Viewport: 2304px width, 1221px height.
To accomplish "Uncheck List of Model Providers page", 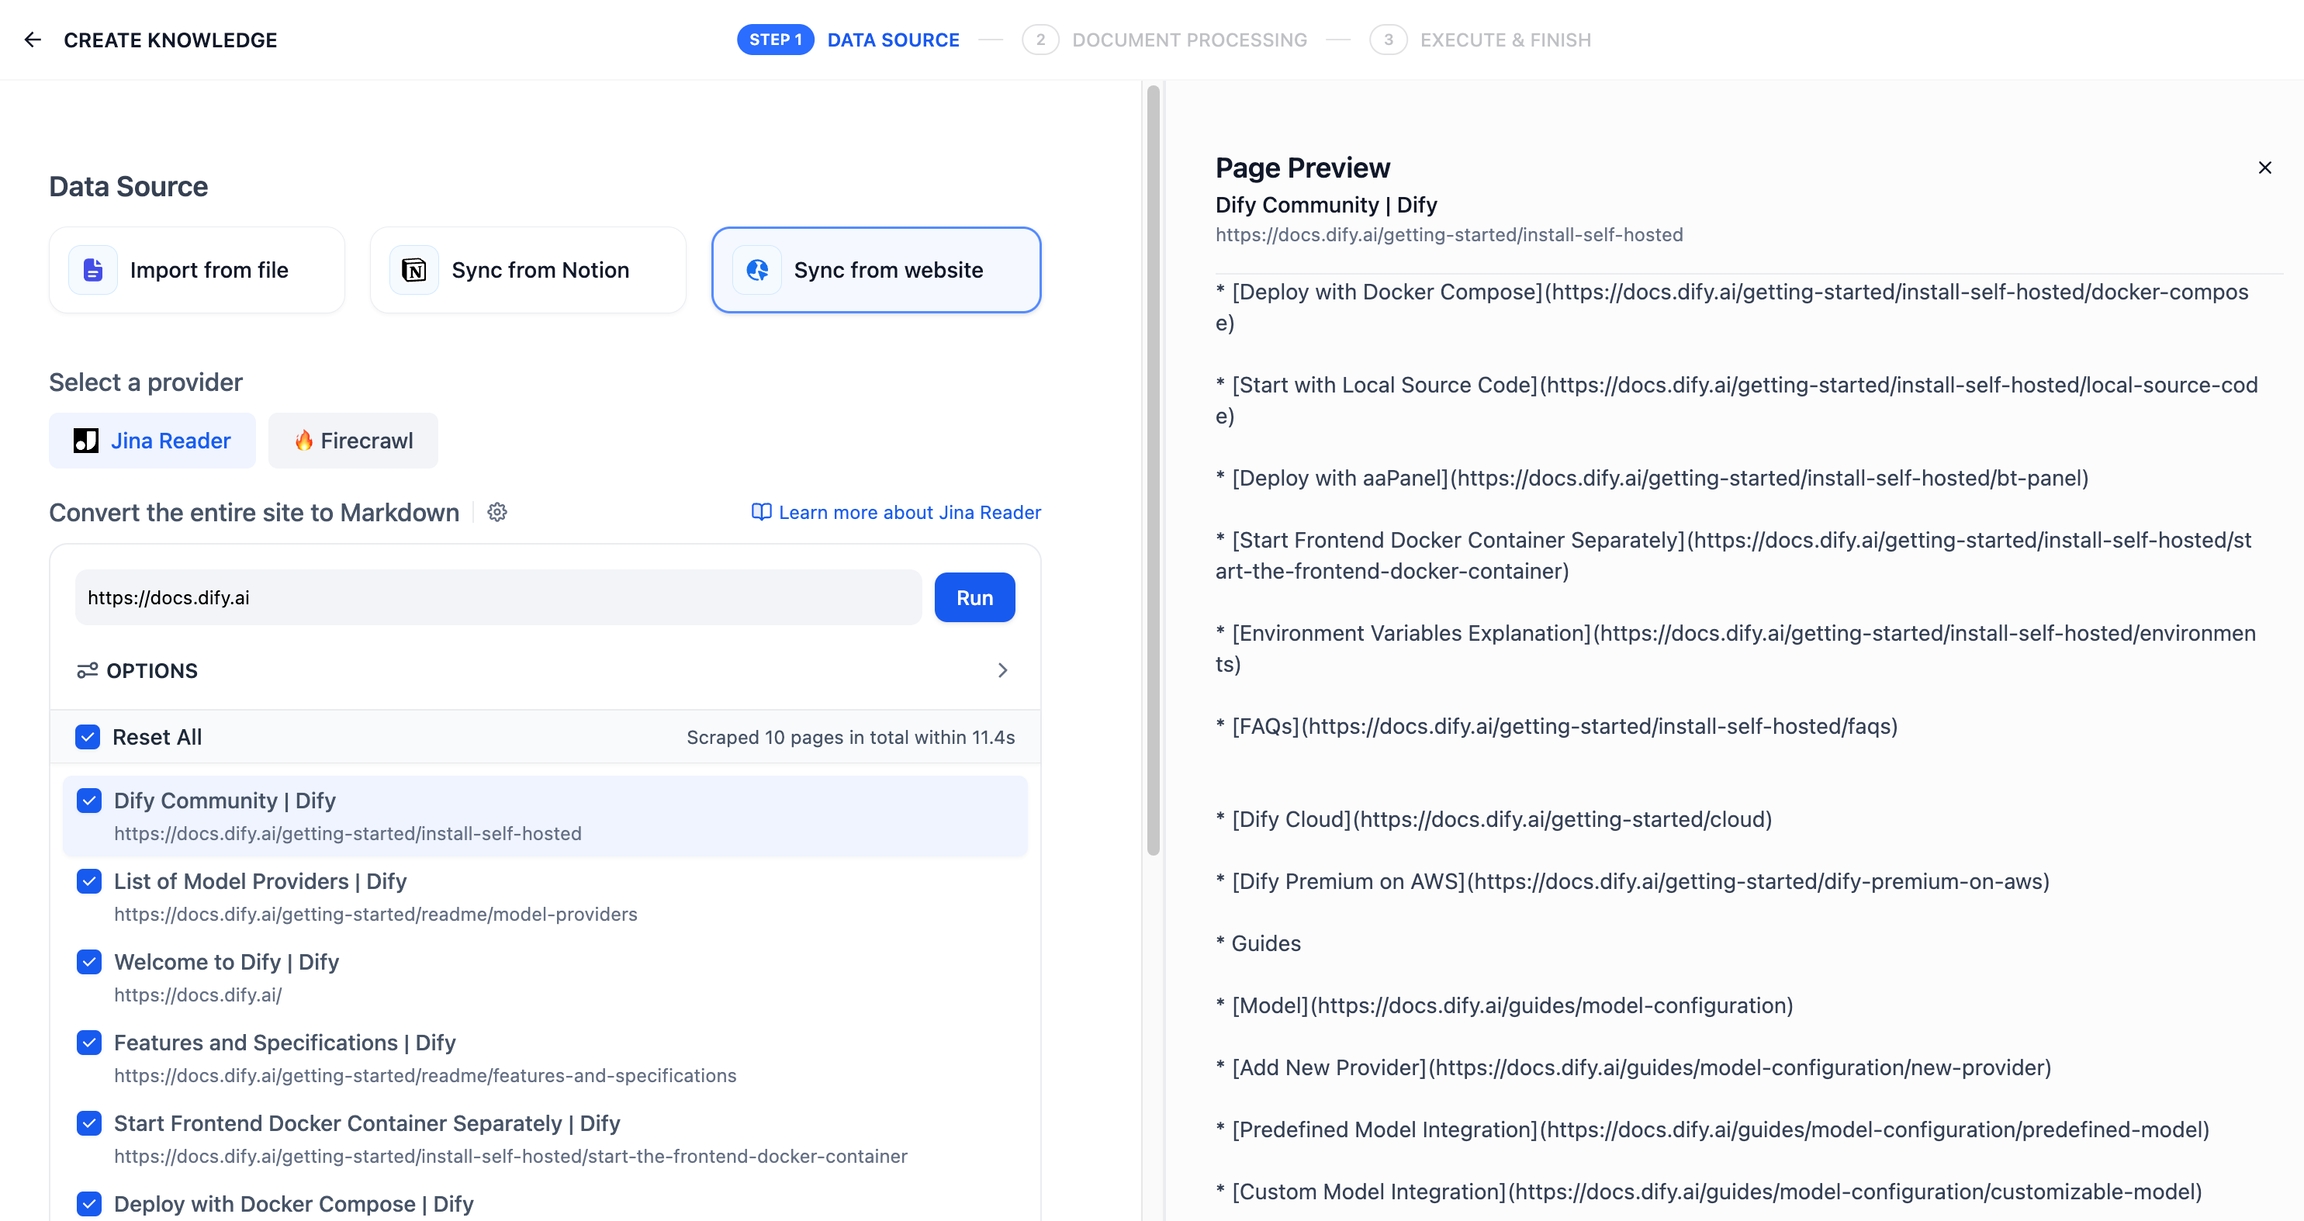I will [x=89, y=882].
